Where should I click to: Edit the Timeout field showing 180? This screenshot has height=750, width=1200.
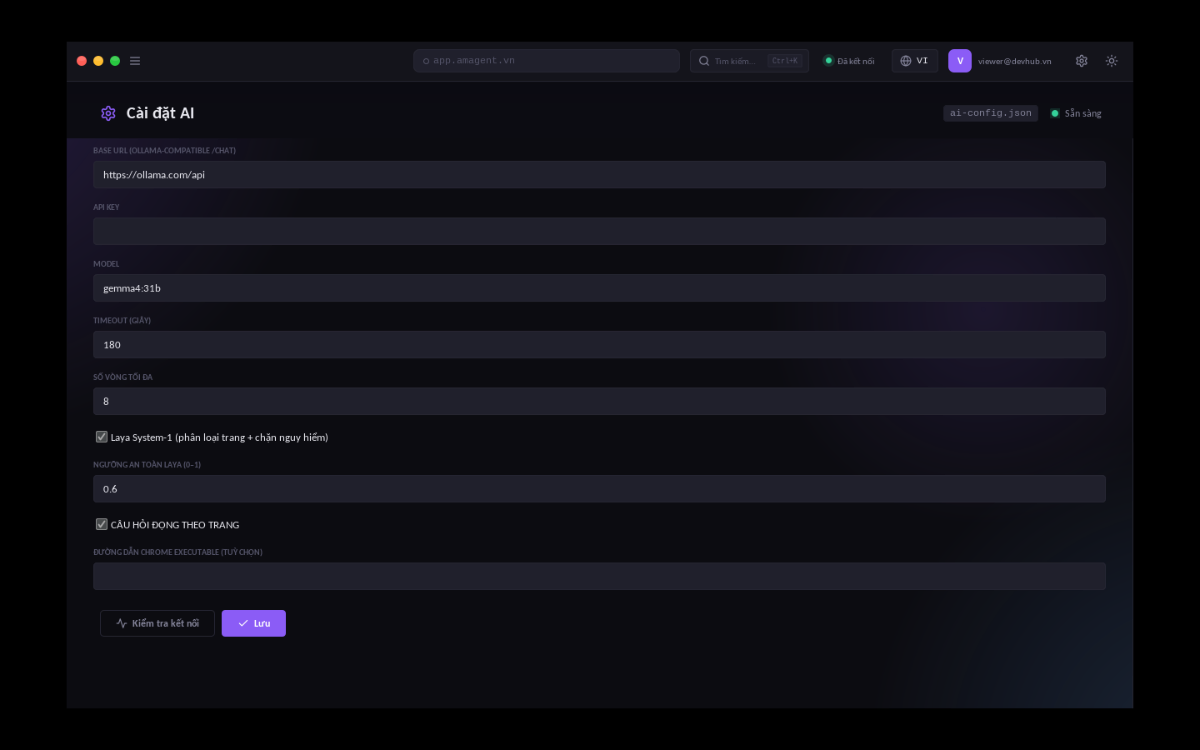[599, 344]
